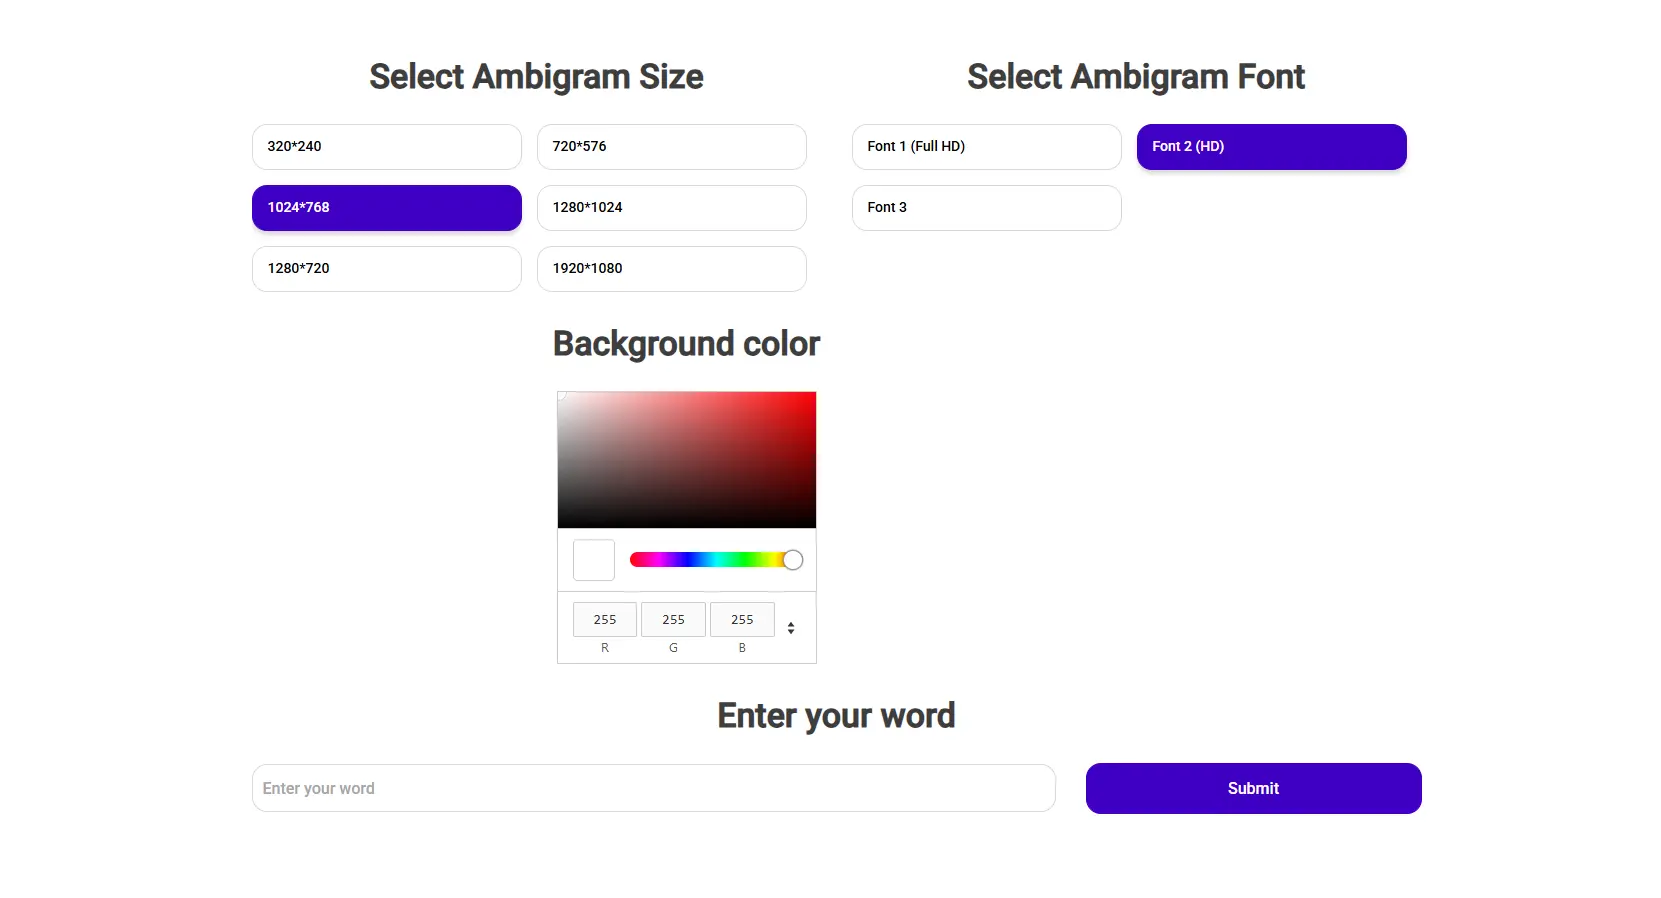1661x898 pixels.
Task: Pick the 1280*1024 ambigram size
Action: pos(671,208)
